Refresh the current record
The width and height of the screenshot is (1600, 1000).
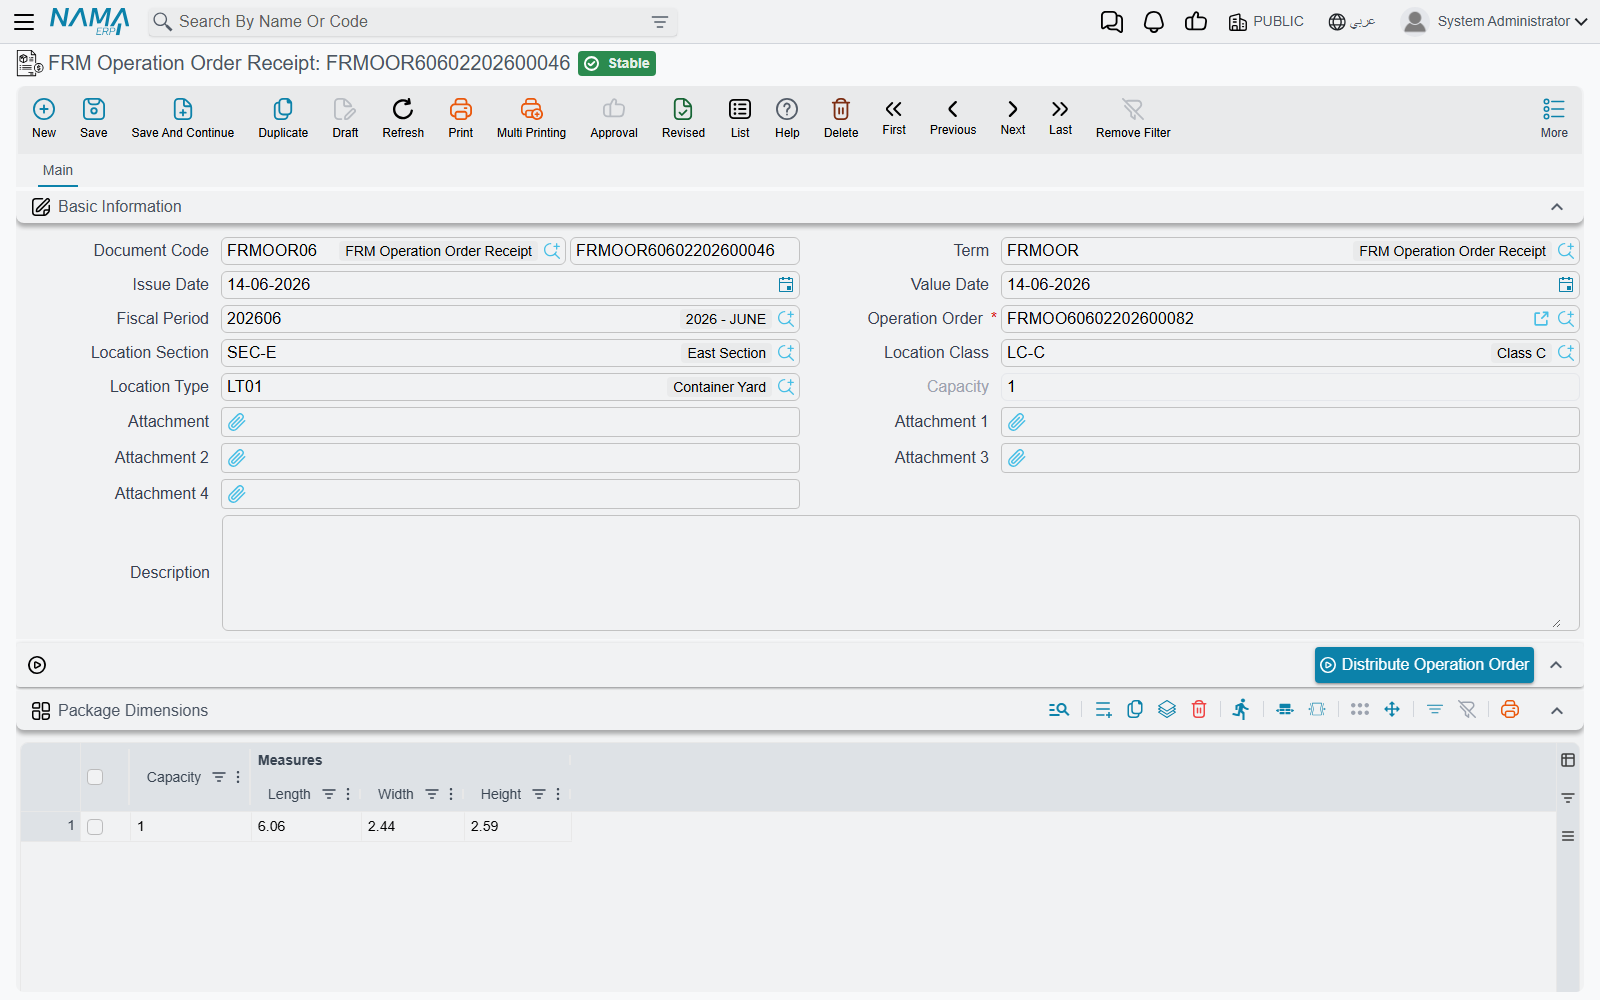[x=403, y=118]
